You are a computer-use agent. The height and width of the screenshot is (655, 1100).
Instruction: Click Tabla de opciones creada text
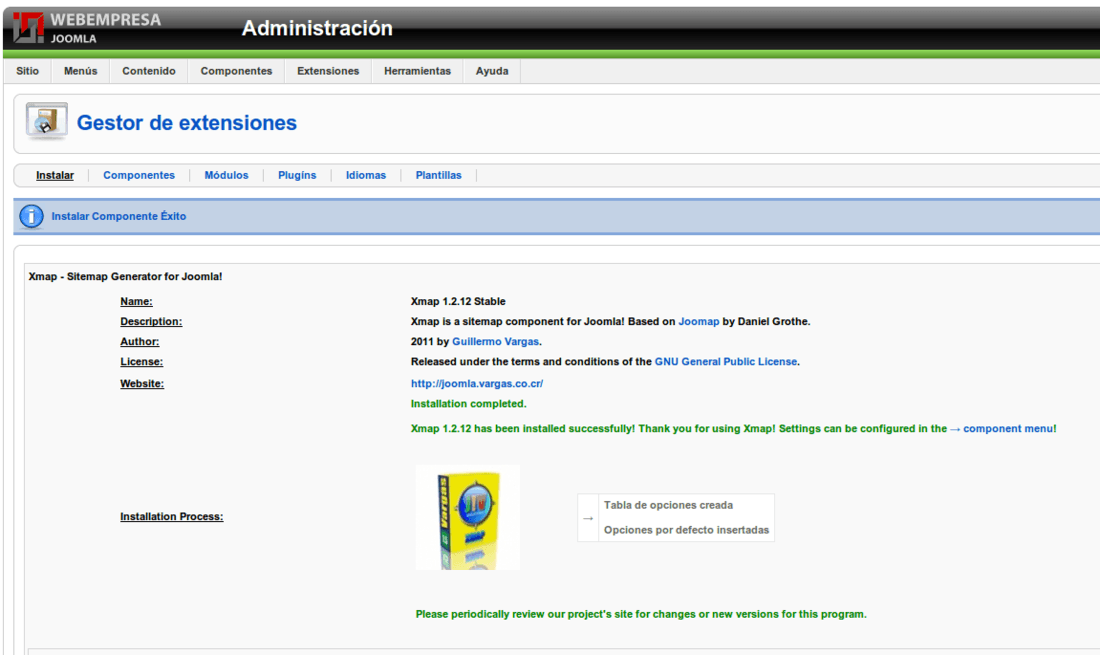click(x=669, y=505)
